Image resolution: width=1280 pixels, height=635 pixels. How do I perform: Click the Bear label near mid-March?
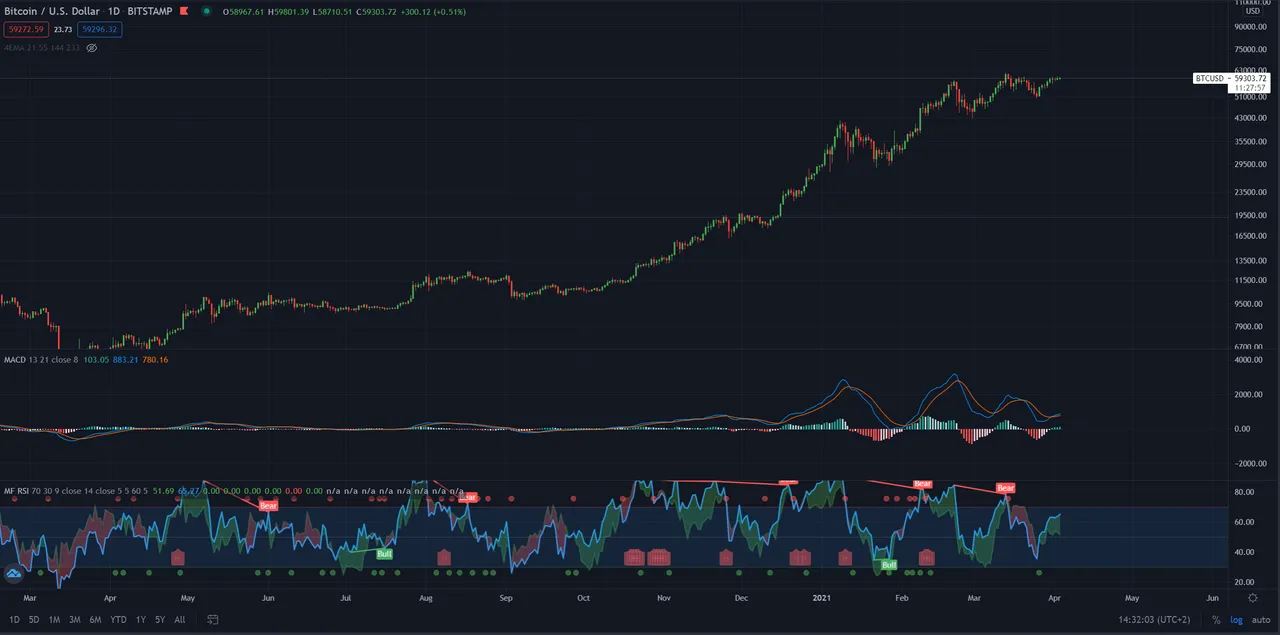pyautogui.click(x=1005, y=488)
